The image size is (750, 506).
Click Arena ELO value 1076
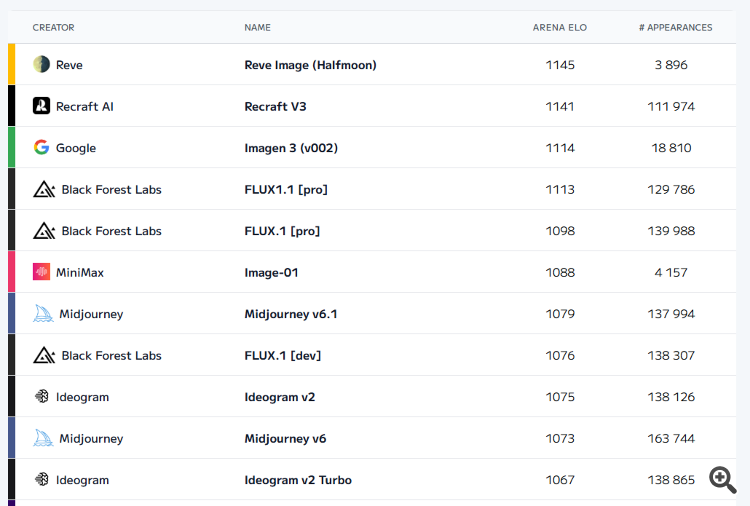coord(560,355)
